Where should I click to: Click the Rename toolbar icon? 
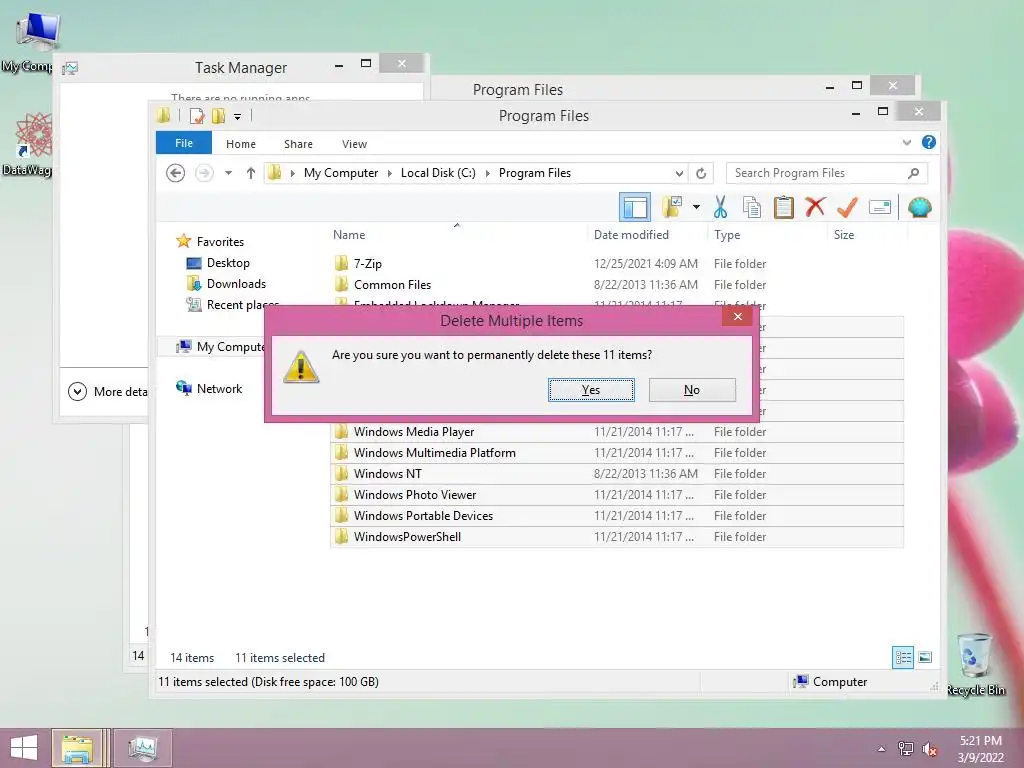[x=880, y=208]
